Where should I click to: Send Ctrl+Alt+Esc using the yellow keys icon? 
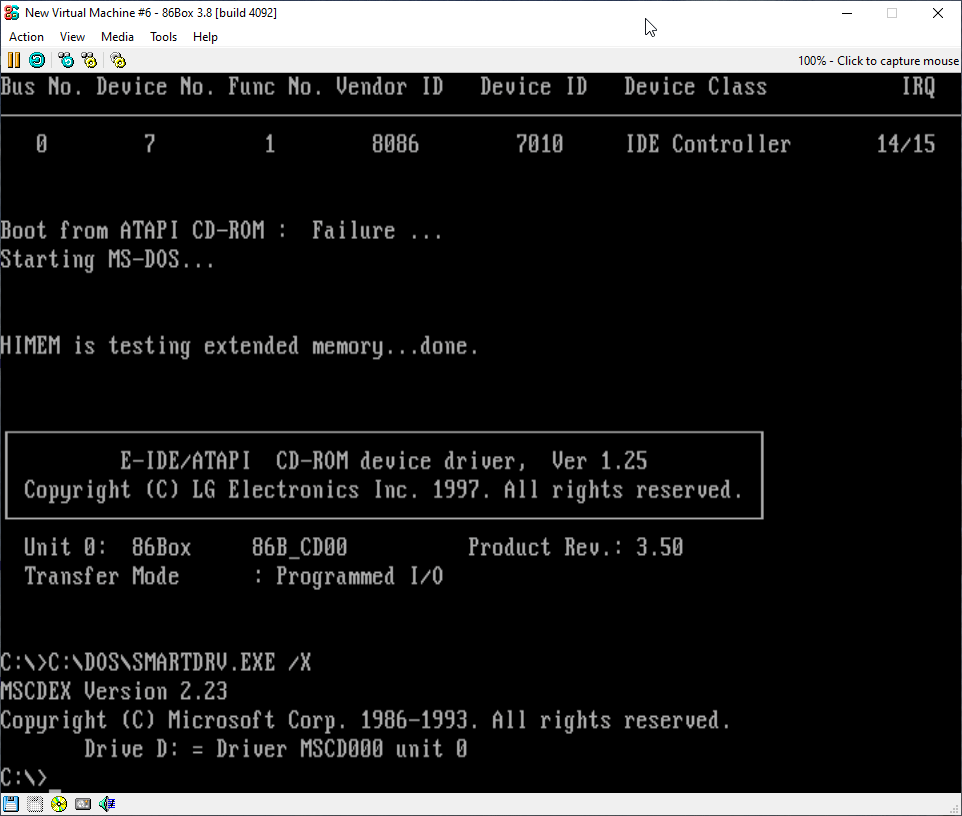[x=89, y=60]
